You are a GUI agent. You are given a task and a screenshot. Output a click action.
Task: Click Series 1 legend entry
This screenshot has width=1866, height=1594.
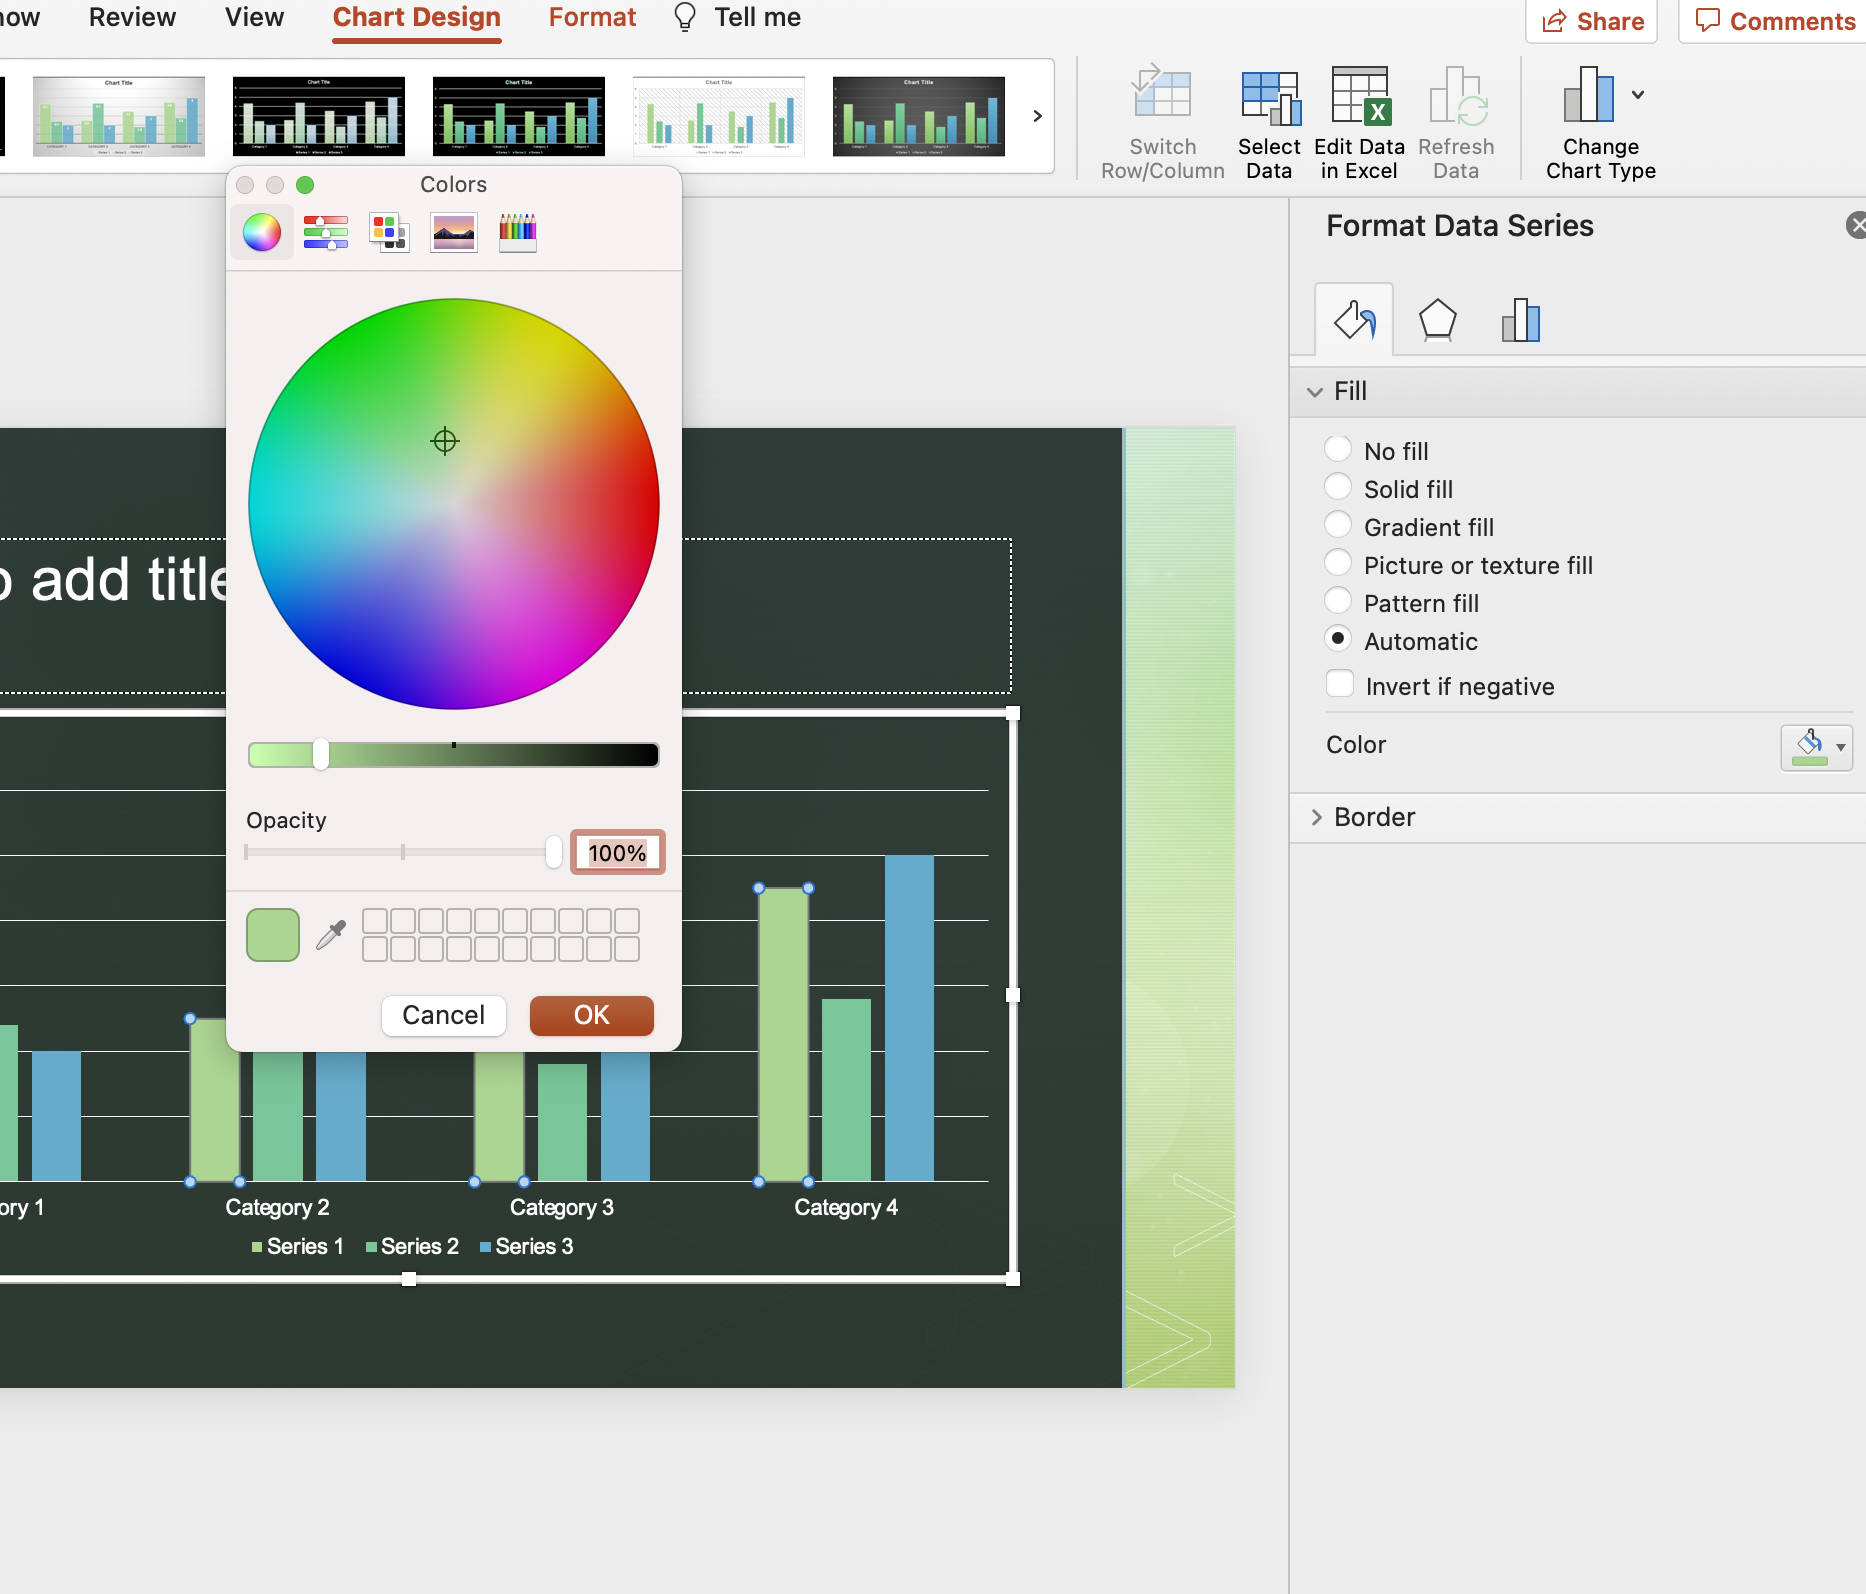tap(297, 1246)
